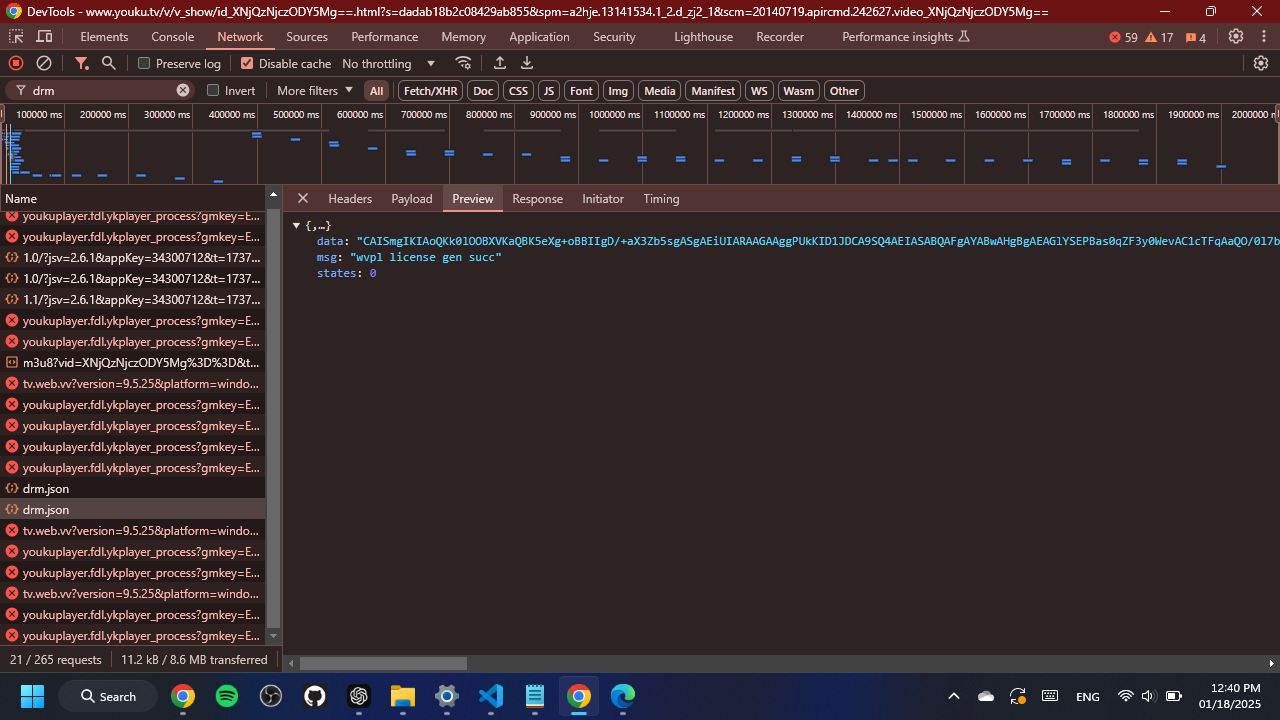Collapse the JSON root object in Preview
The height and width of the screenshot is (720, 1280).
[x=296, y=226]
